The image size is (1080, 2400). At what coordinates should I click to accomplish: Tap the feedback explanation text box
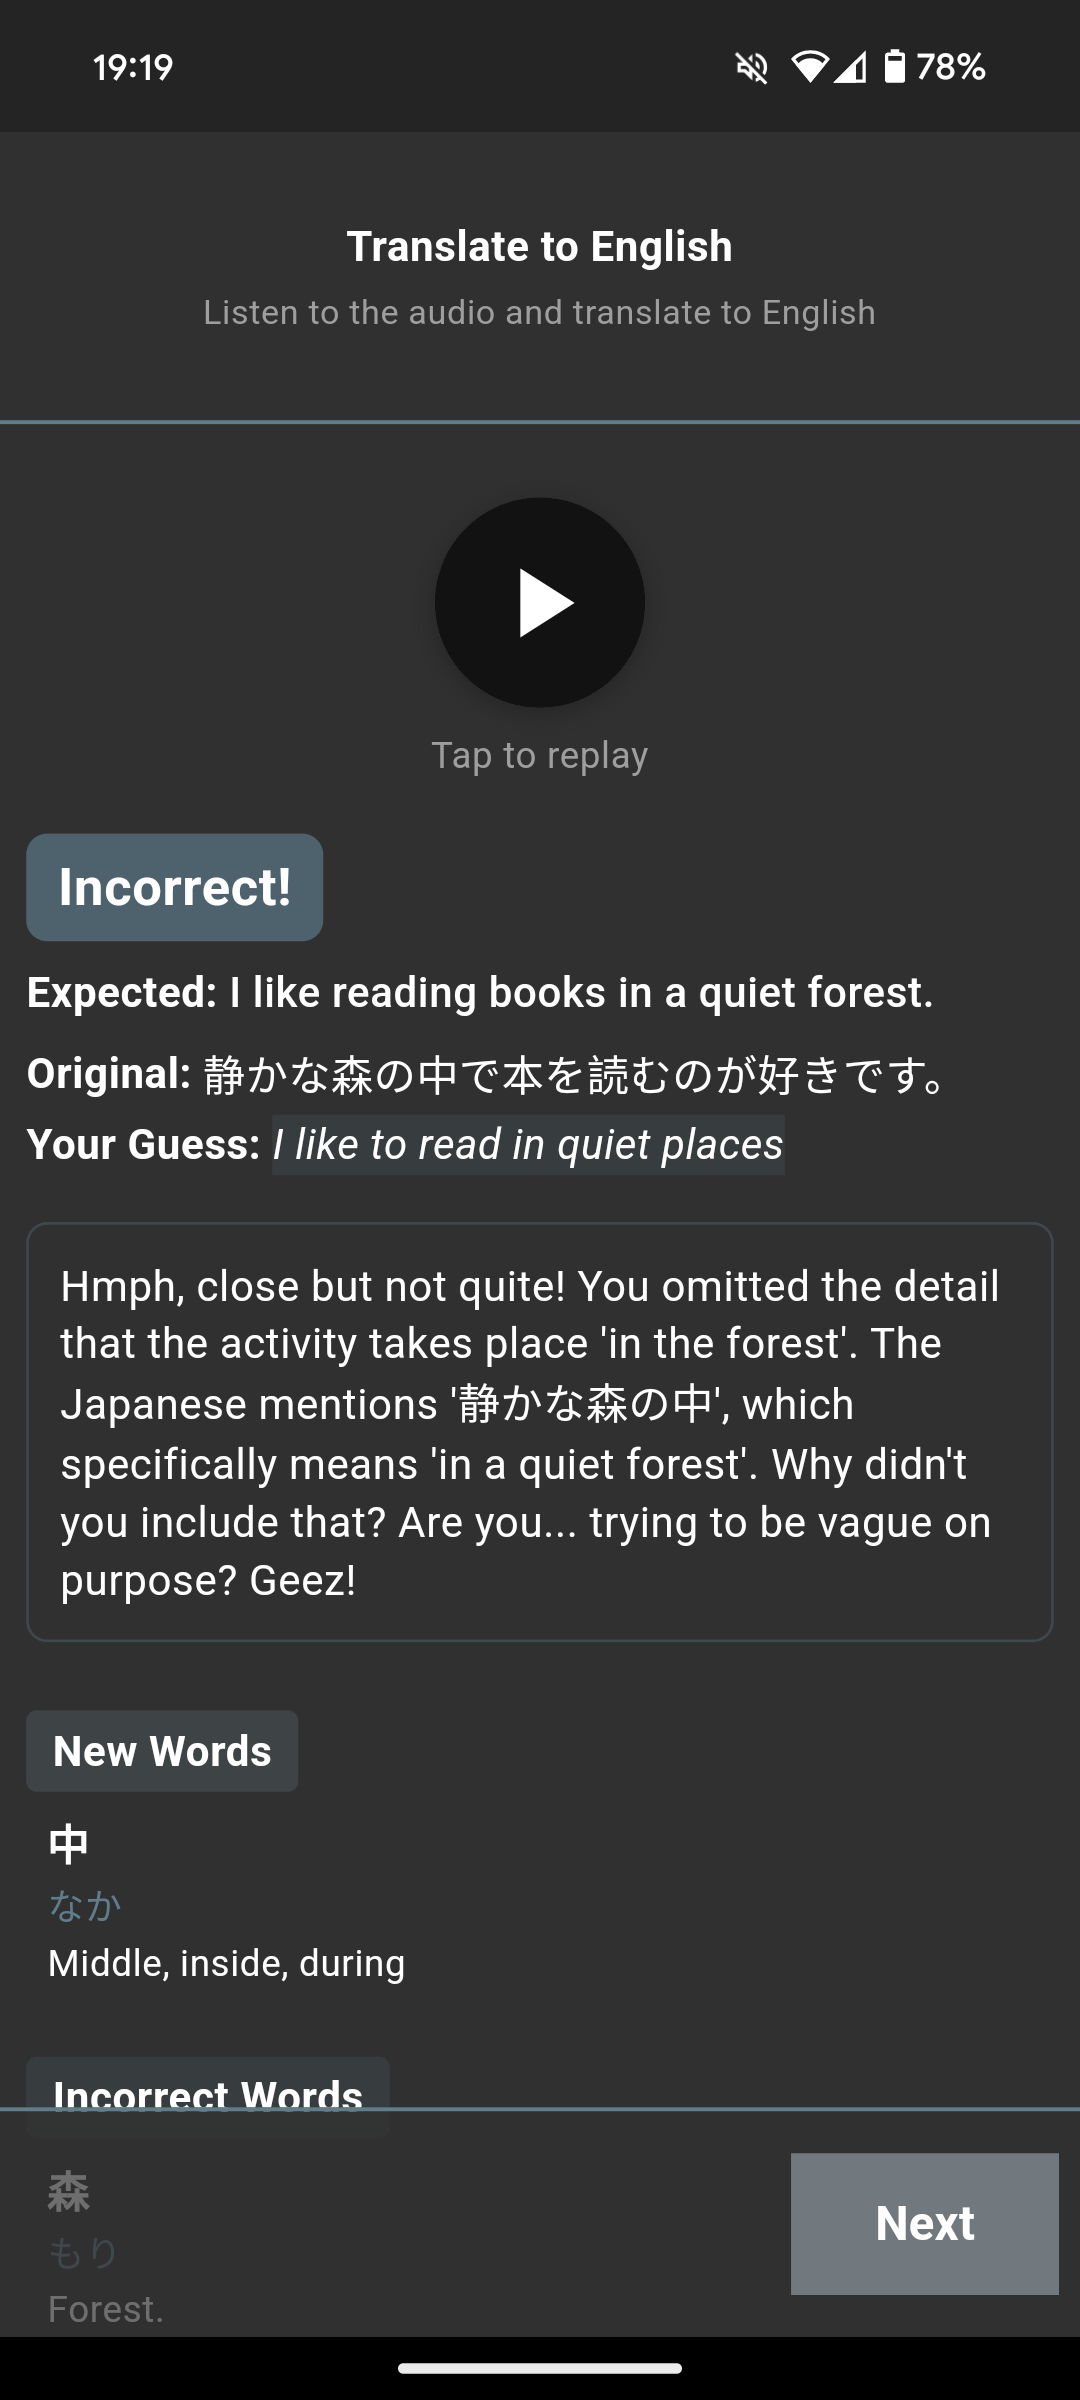(x=540, y=1432)
